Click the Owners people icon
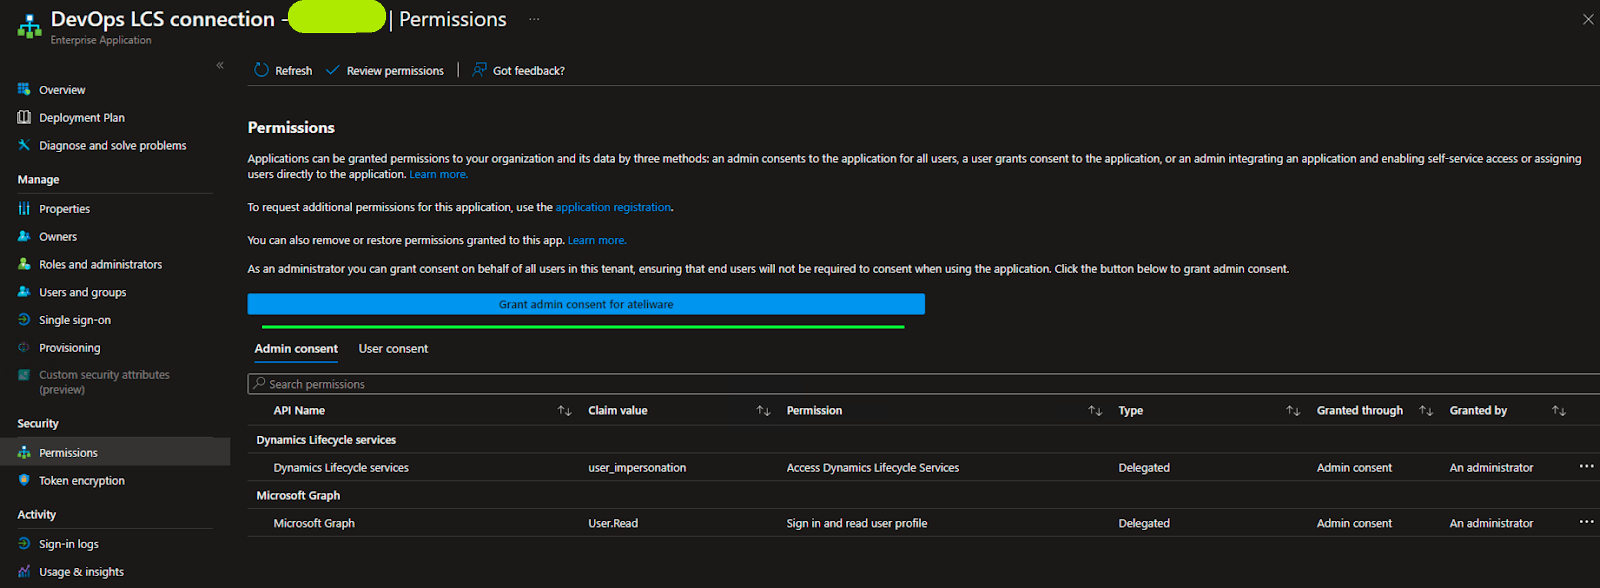Viewport: 1600px width, 588px height. pyautogui.click(x=24, y=236)
